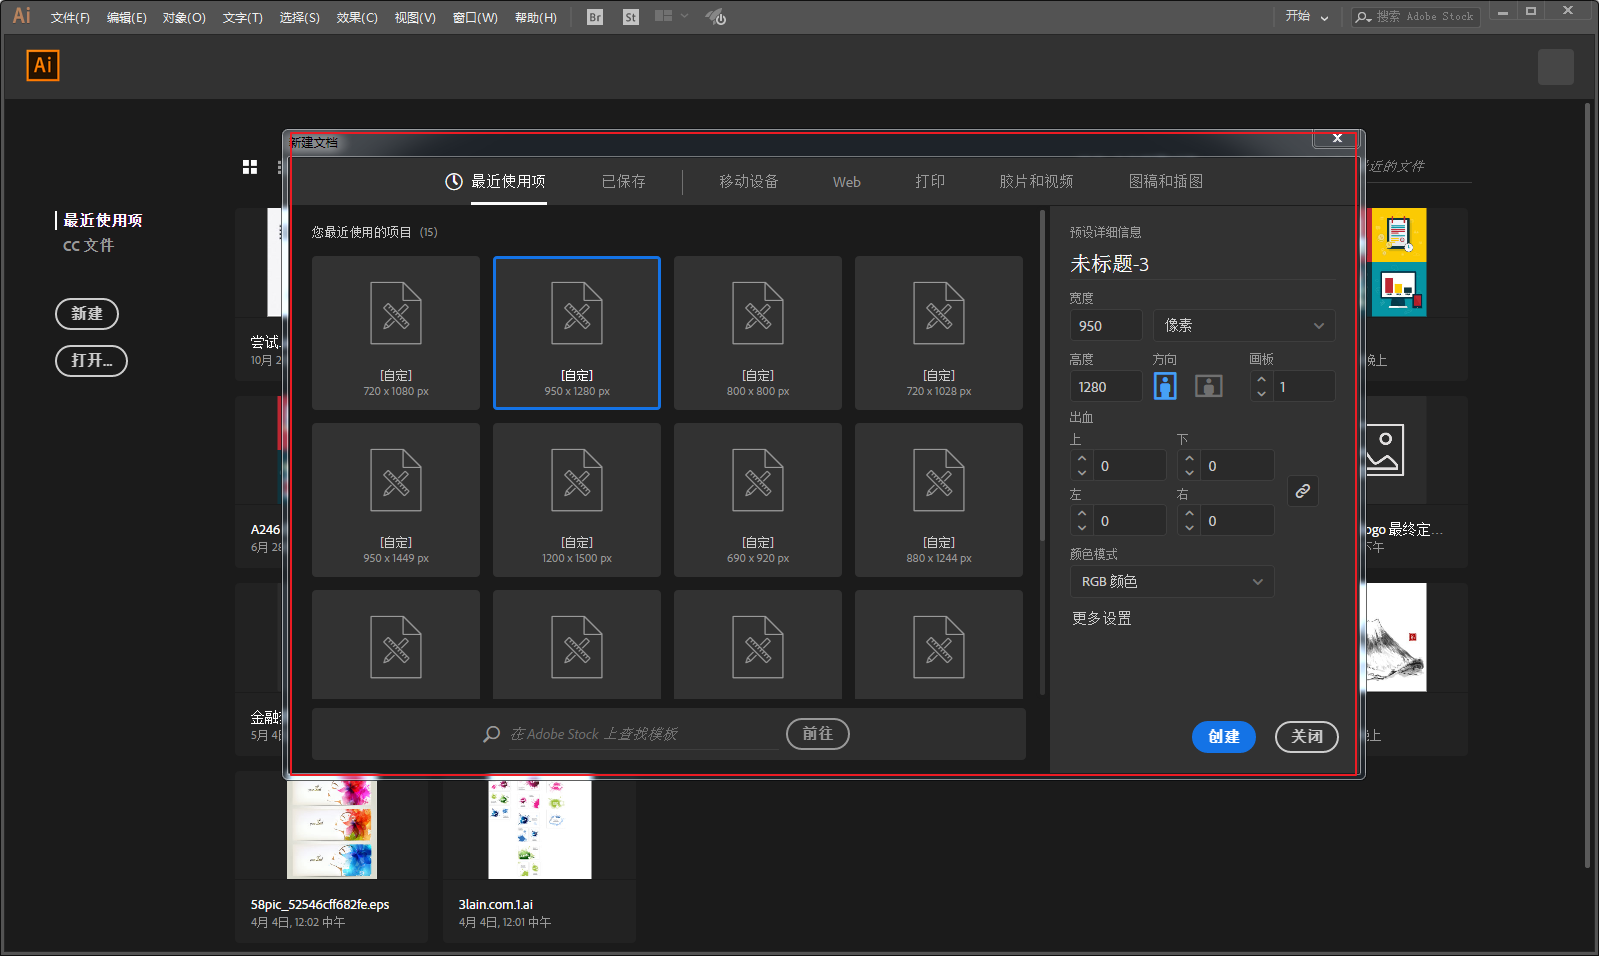Open the 文件(F) menu
The height and width of the screenshot is (956, 1599).
tap(70, 18)
